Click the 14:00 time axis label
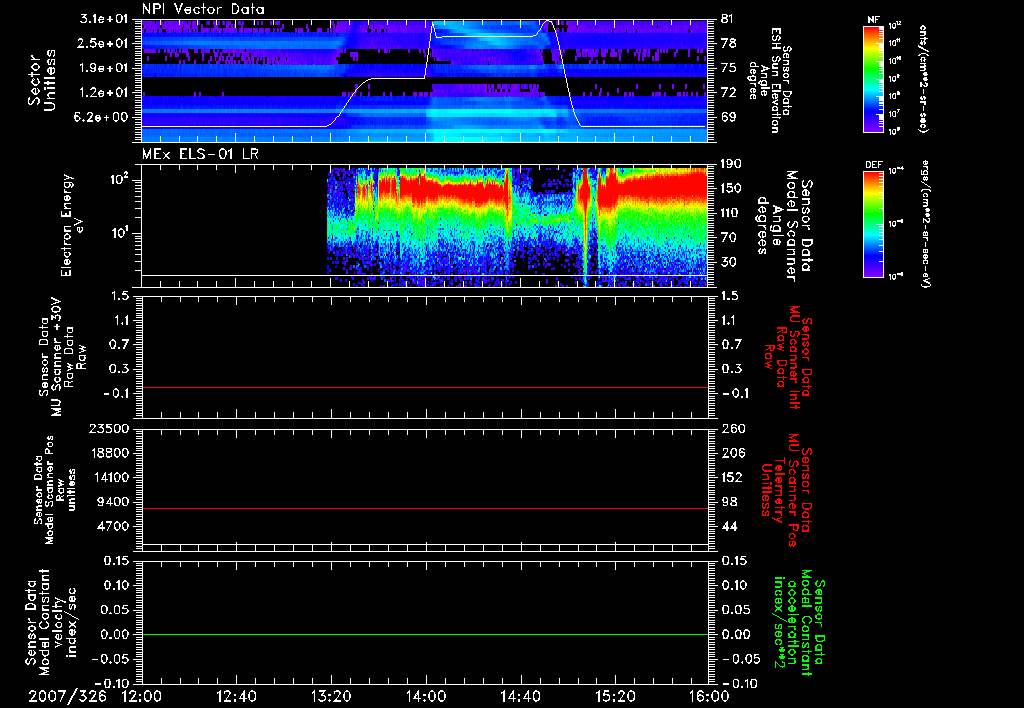The height and width of the screenshot is (708, 1024). click(426, 696)
